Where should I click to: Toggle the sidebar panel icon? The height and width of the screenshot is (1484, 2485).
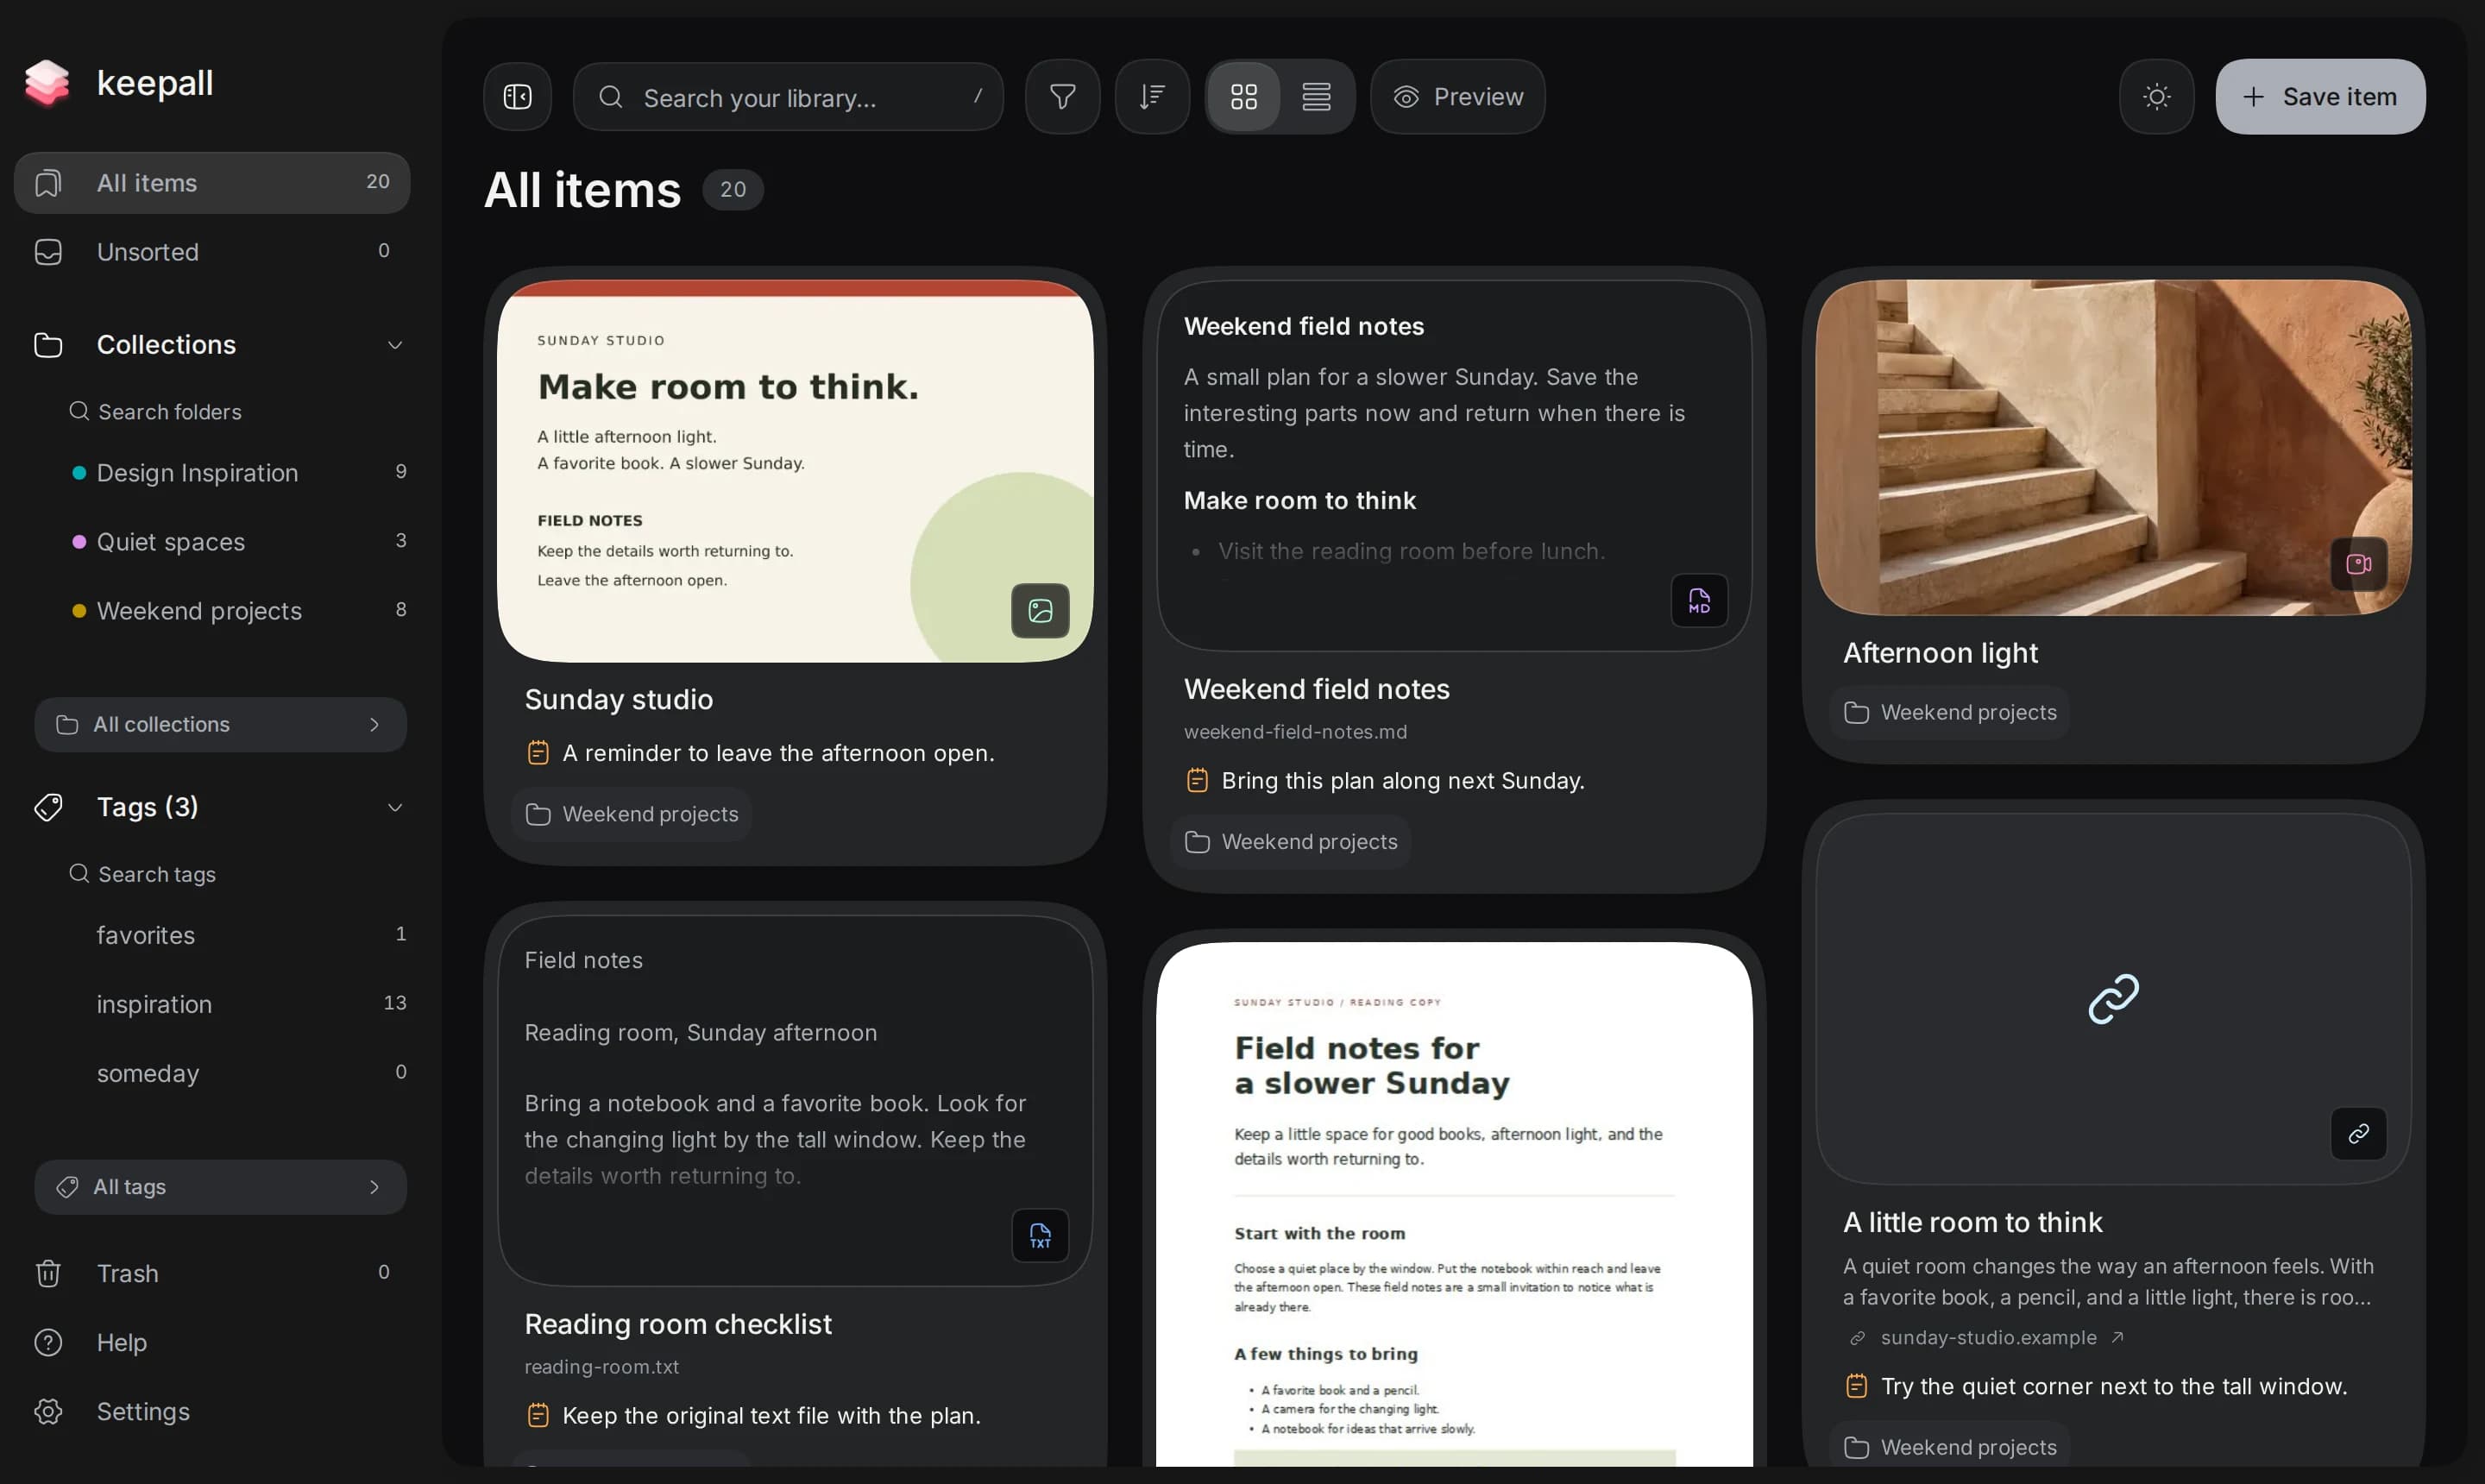[x=517, y=97]
